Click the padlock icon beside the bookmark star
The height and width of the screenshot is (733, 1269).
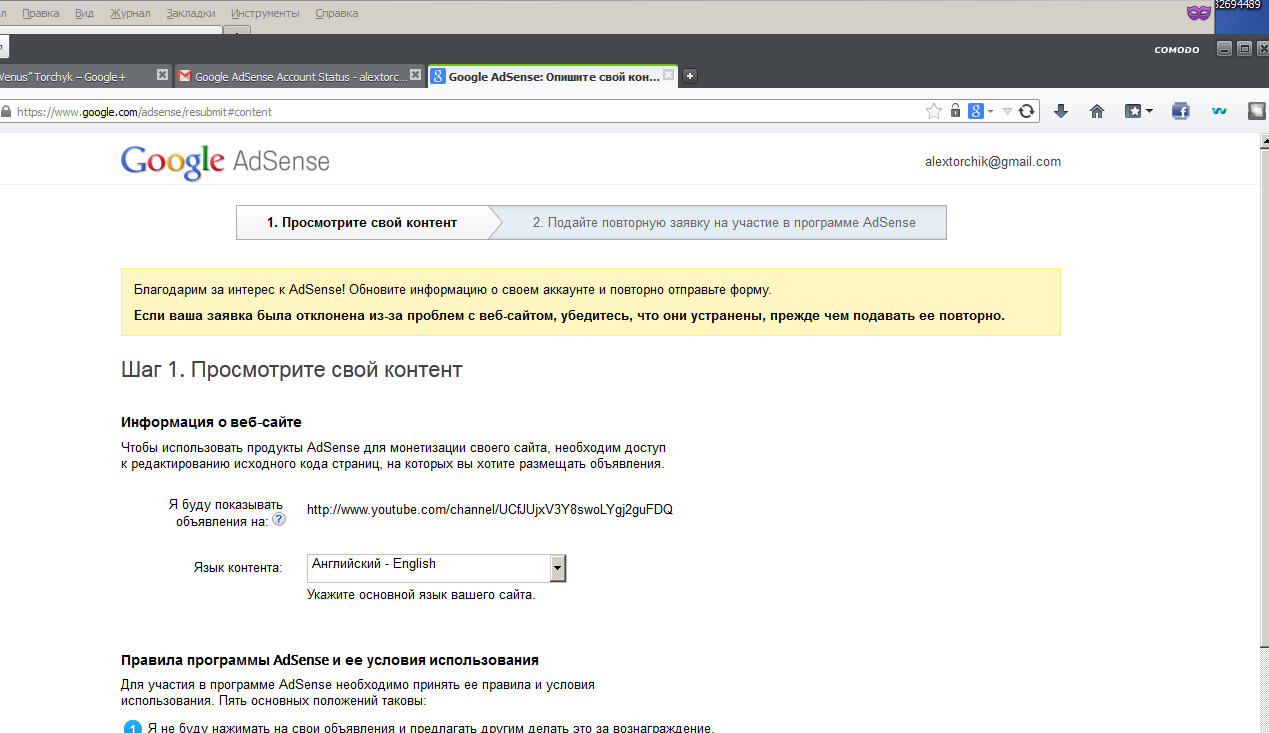click(x=955, y=111)
